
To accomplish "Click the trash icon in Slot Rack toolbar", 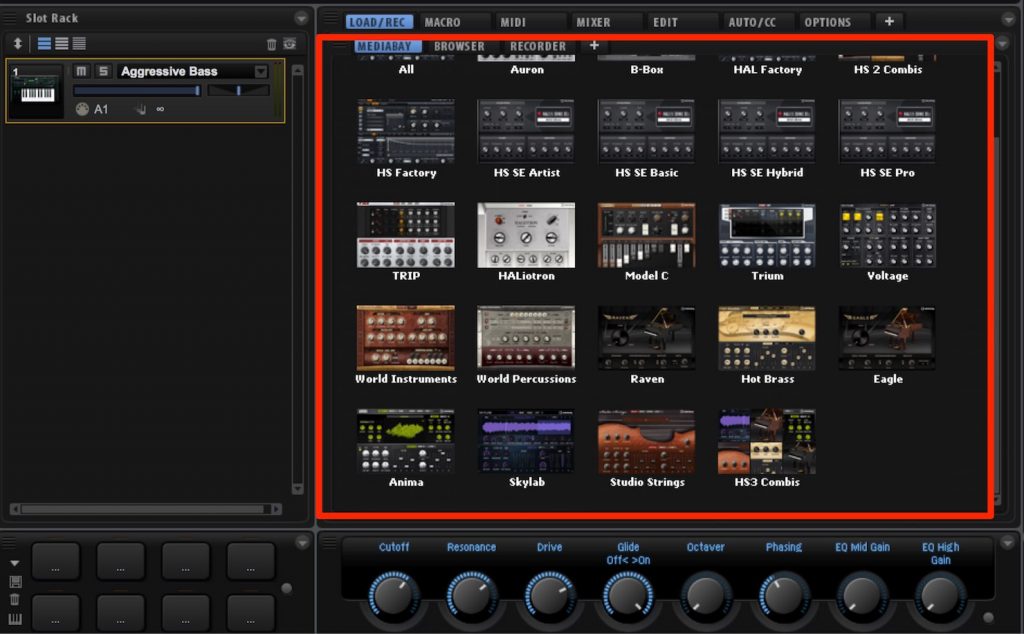I will click(271, 44).
